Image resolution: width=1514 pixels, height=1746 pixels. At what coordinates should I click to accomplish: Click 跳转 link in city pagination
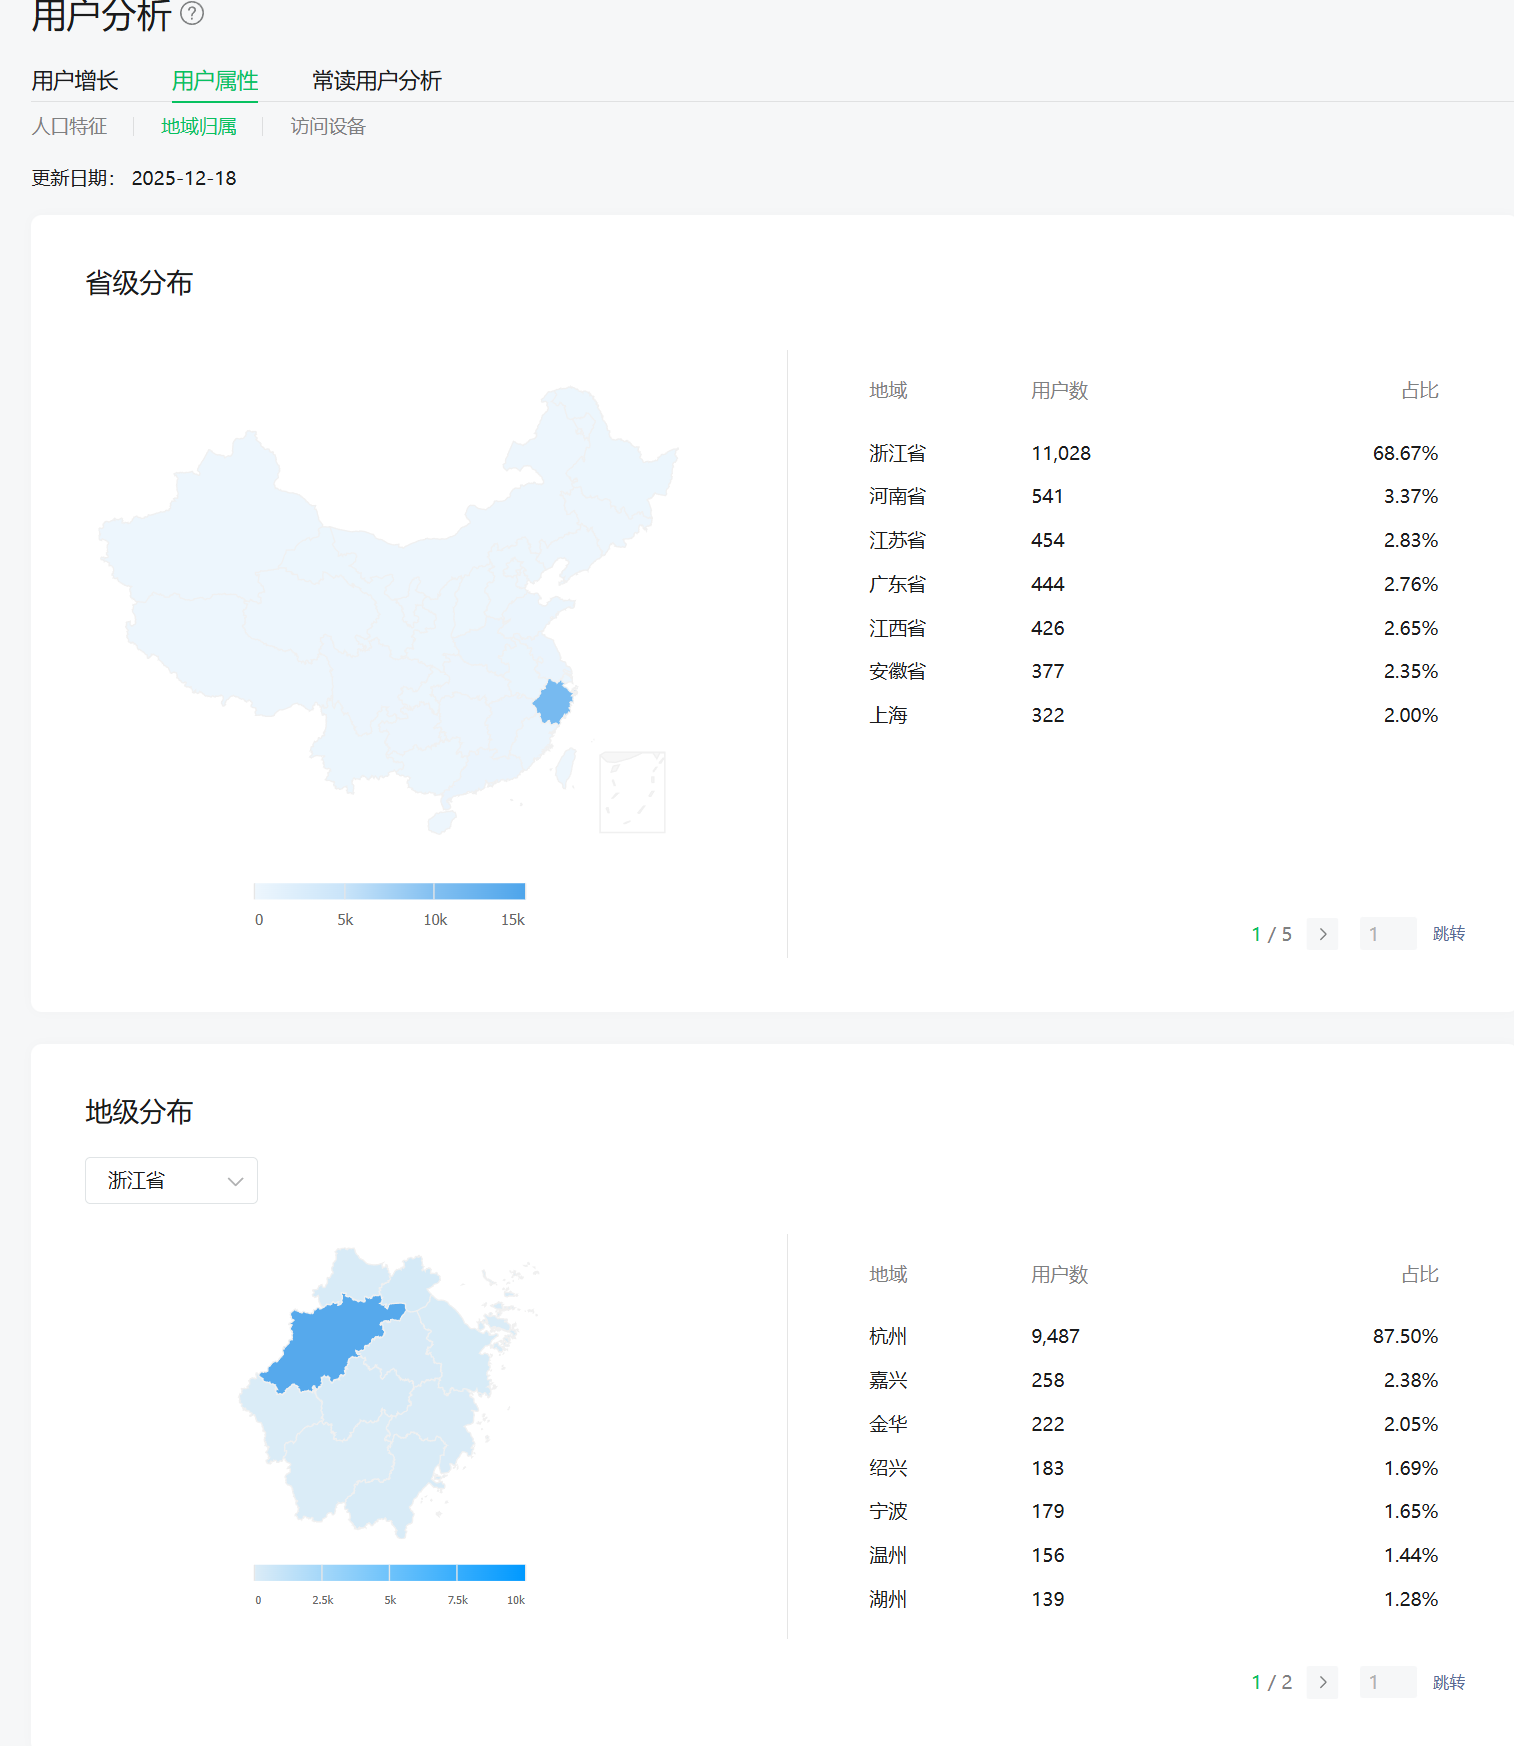click(x=1448, y=1682)
